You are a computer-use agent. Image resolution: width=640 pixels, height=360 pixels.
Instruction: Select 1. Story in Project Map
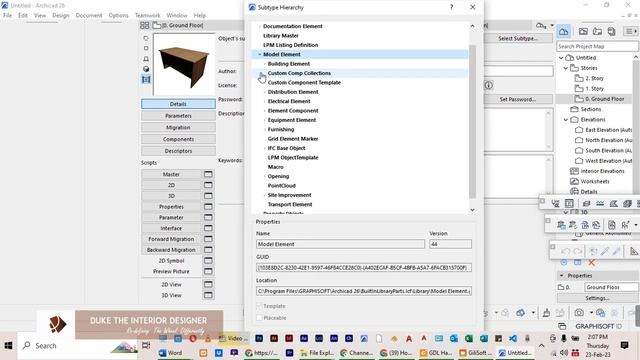tap(595, 89)
